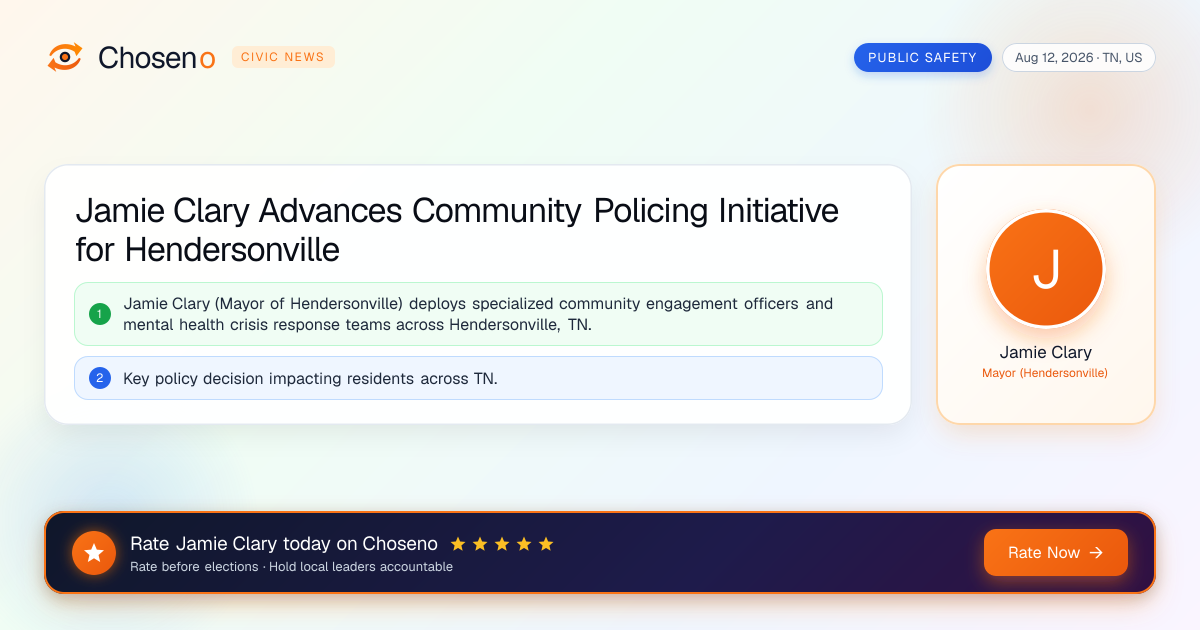
Task: Click the Aug 12, 2026 date pill
Action: click(x=1078, y=57)
